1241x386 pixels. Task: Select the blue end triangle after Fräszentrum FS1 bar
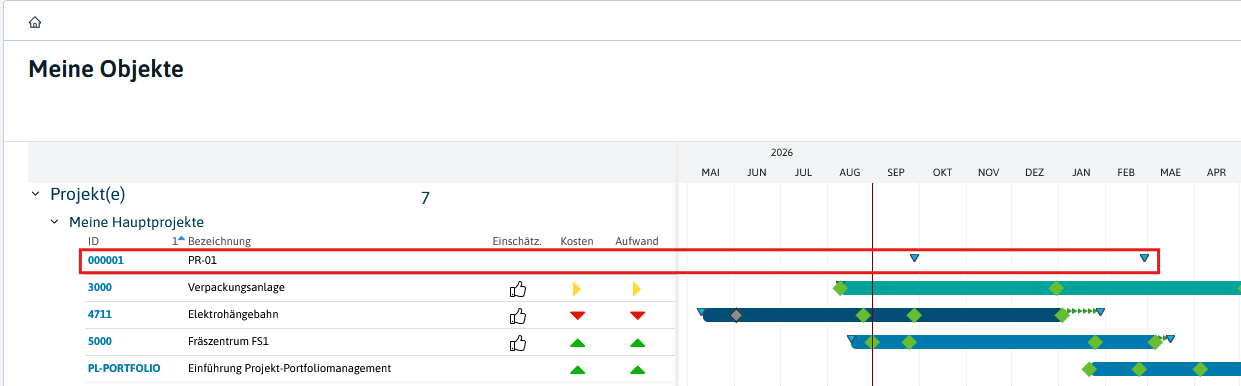pos(1170,339)
